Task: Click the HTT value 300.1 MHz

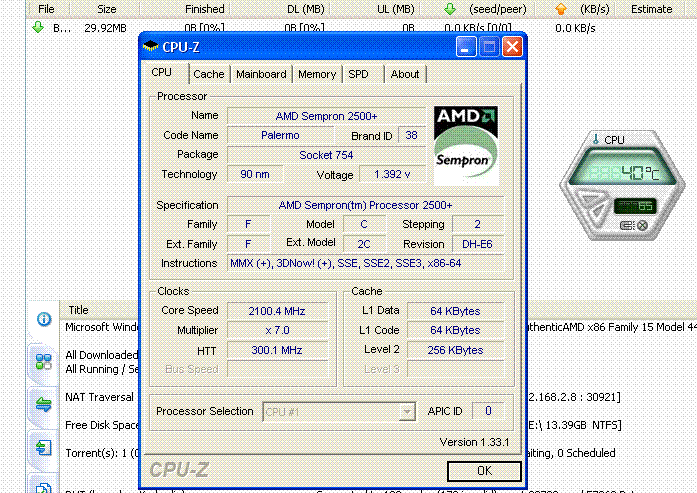Action: coord(277,350)
